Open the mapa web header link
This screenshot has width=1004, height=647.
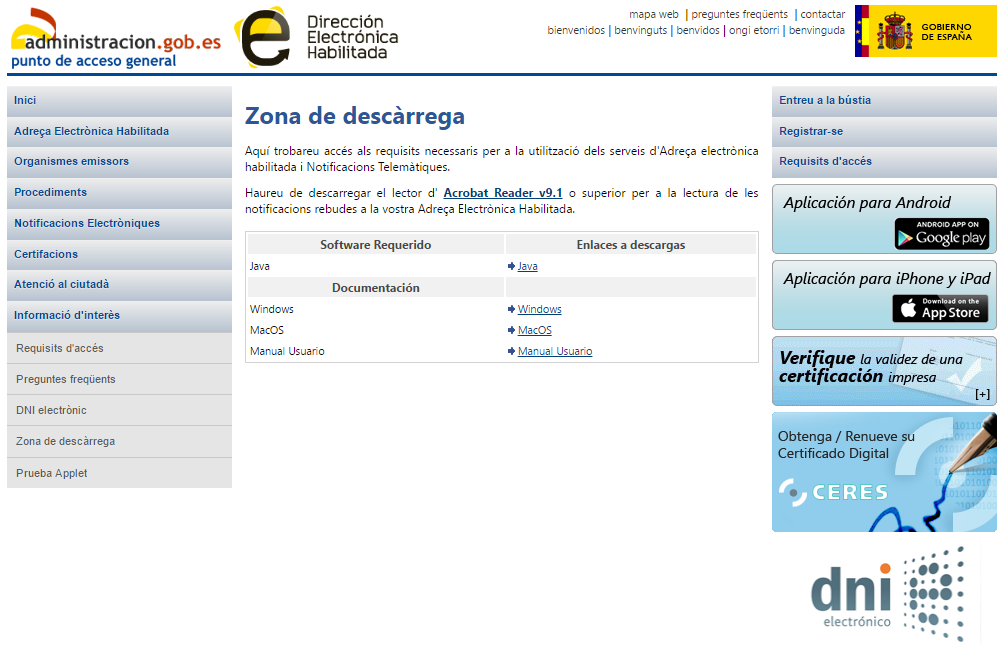(654, 14)
